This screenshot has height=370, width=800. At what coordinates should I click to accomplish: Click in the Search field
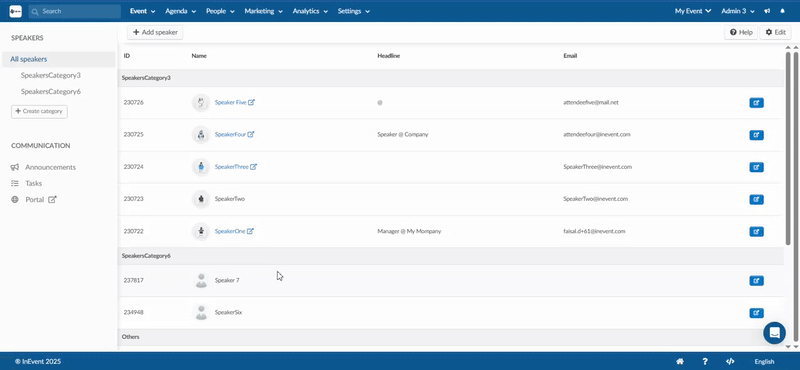74,11
